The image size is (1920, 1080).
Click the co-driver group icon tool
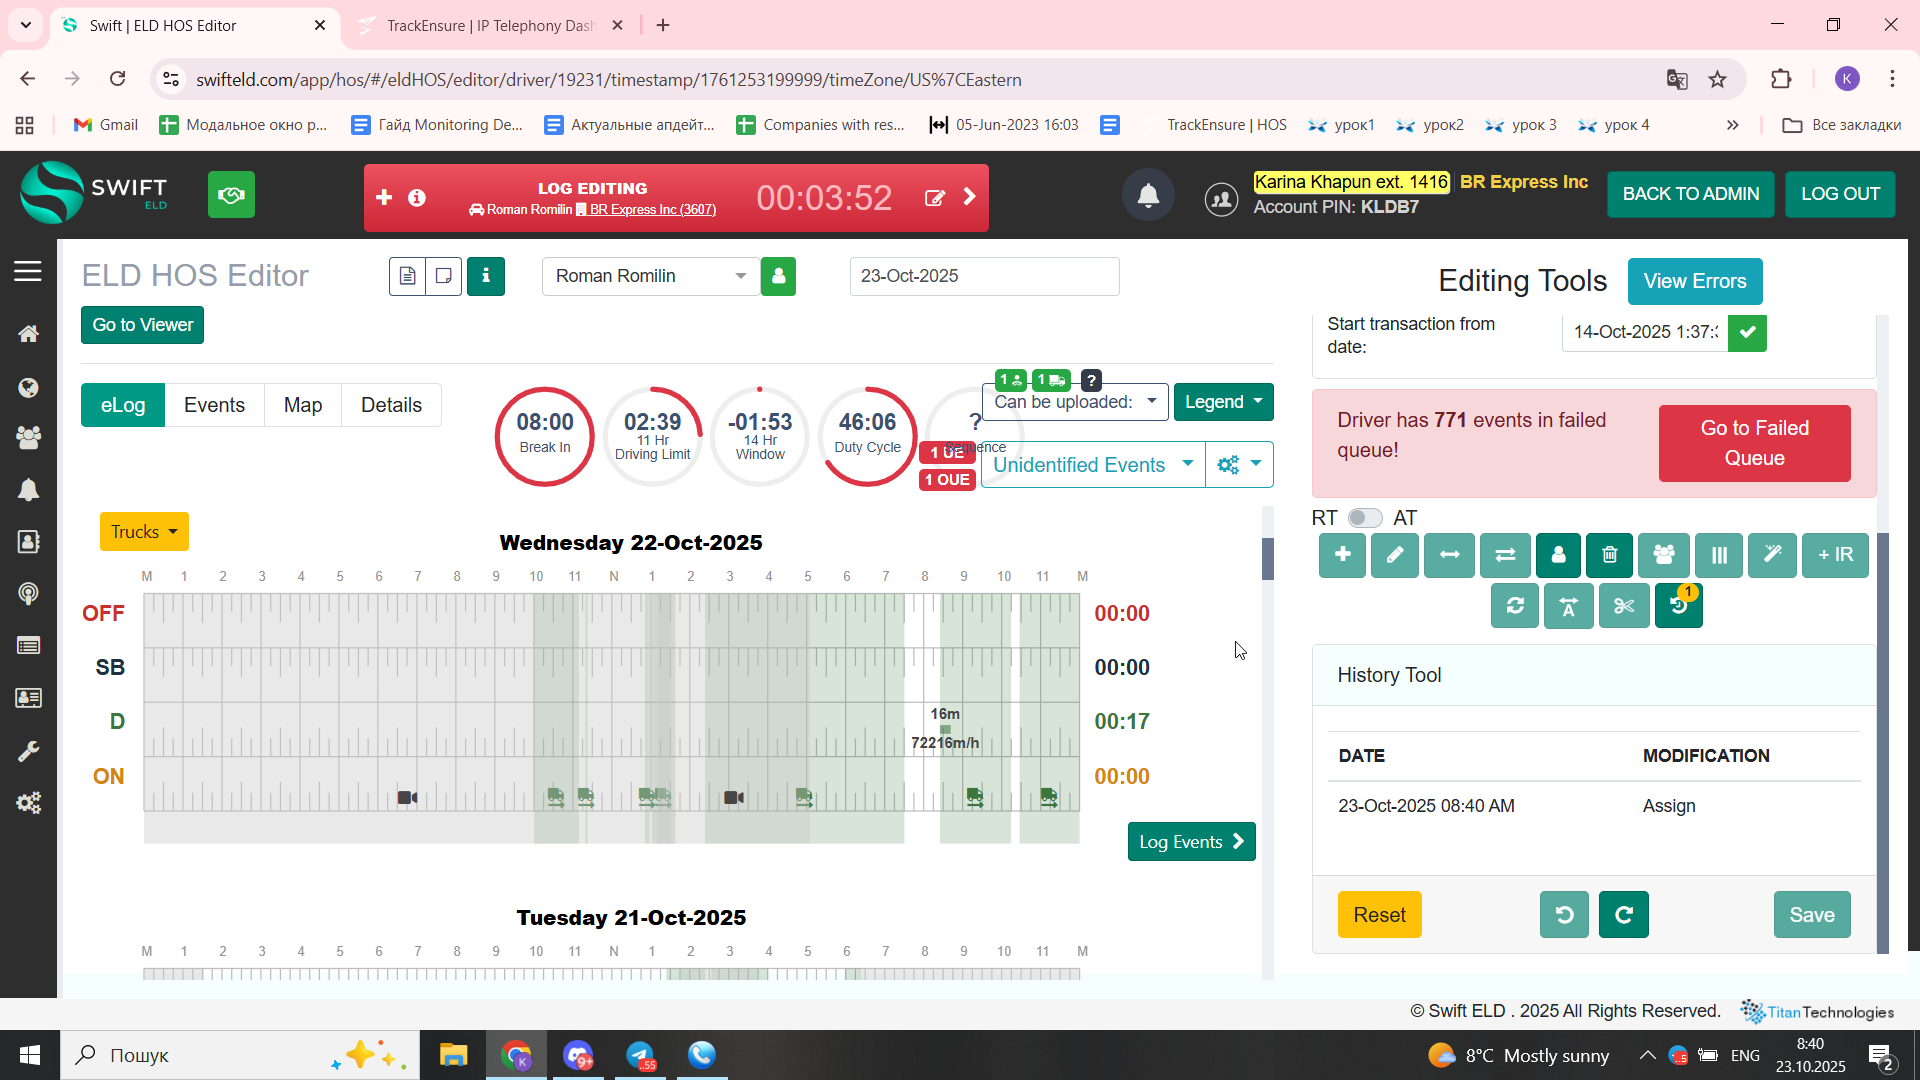click(1664, 555)
